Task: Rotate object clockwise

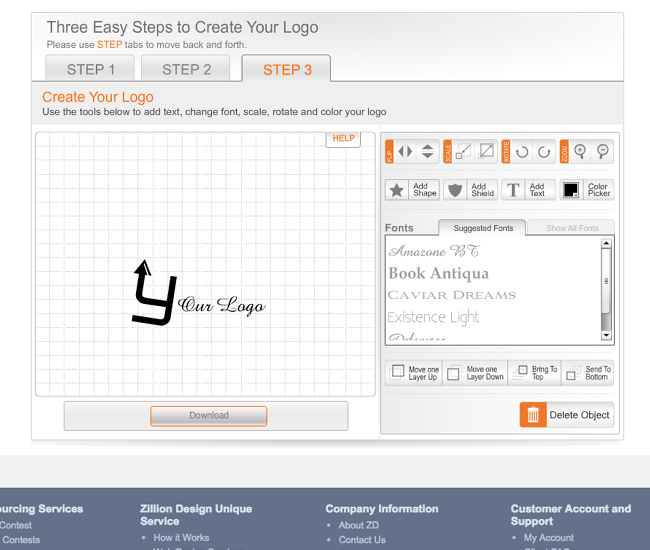Action: point(545,153)
